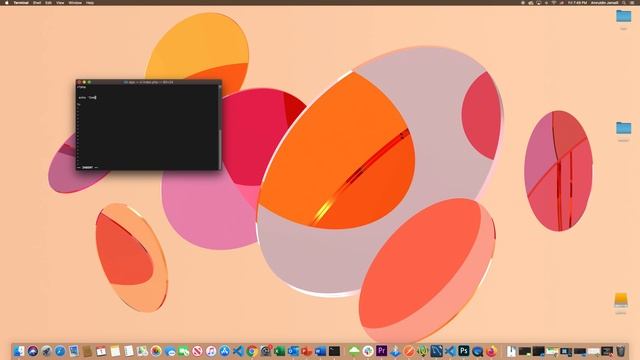Open Microsoft Excel from the dock
This screenshot has width=640, height=360.
[280, 351]
